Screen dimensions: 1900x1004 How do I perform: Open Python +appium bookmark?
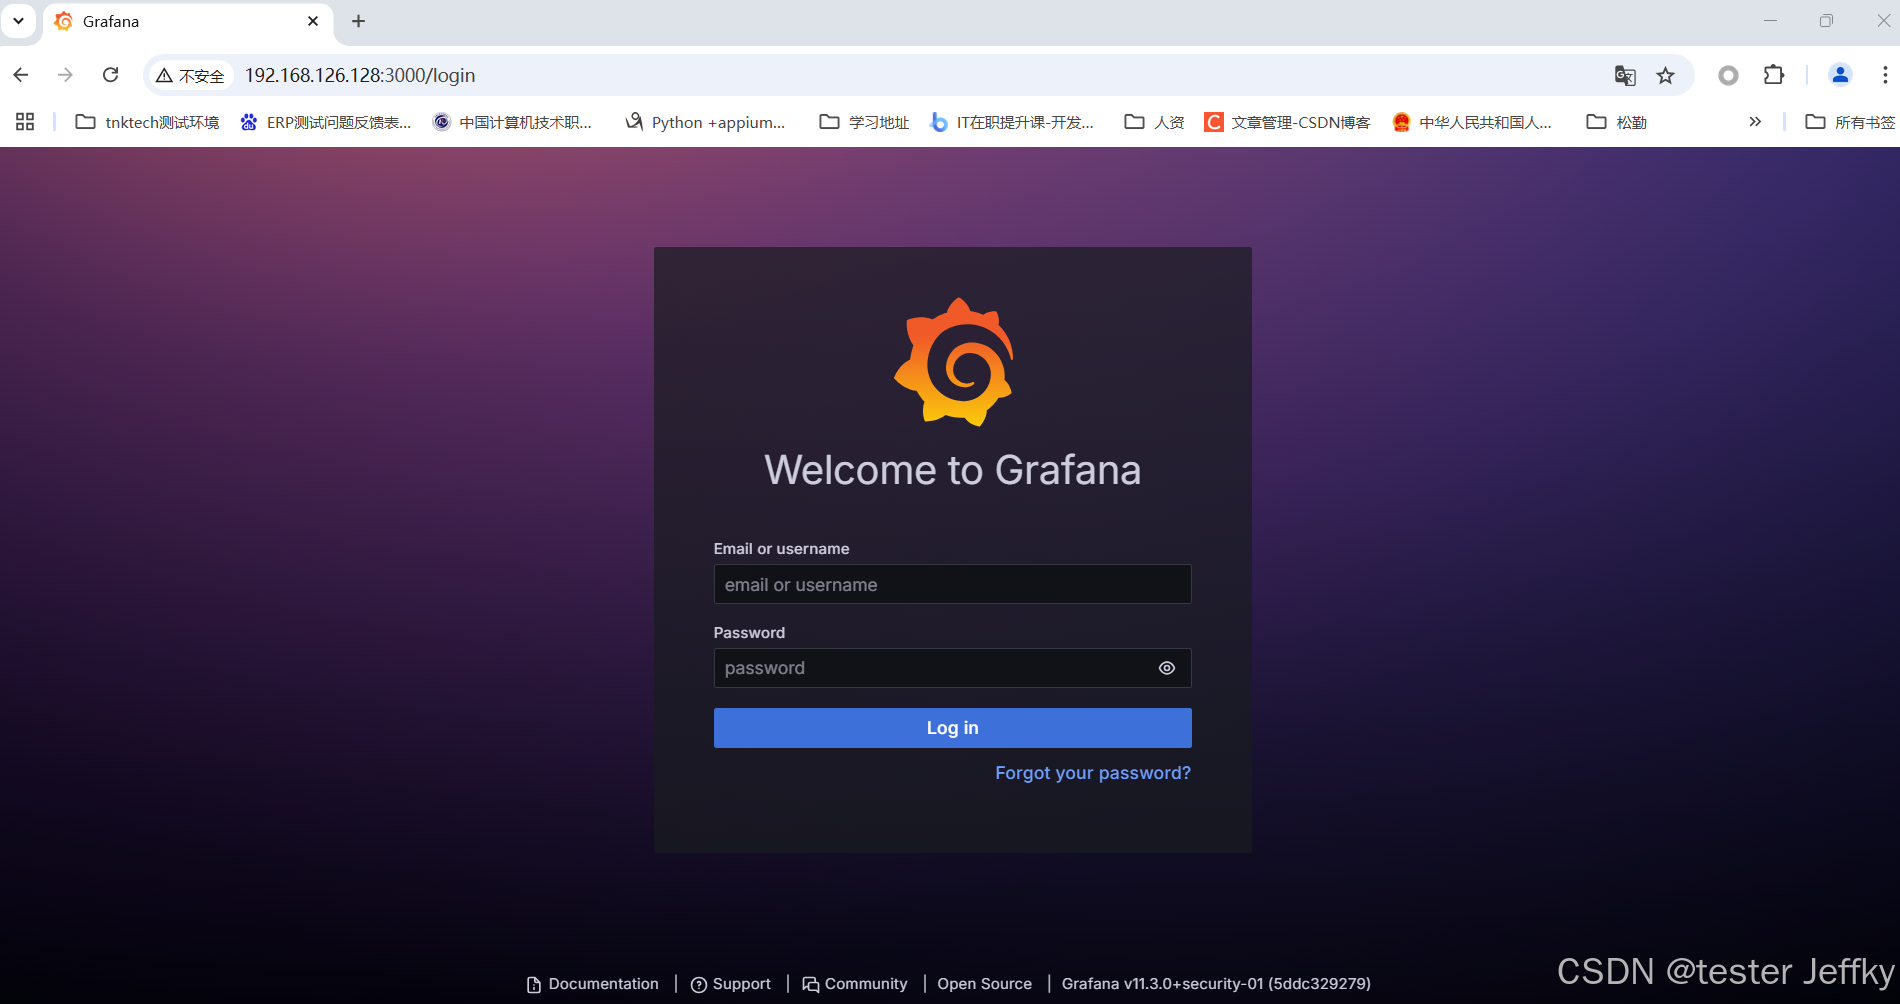(x=705, y=122)
